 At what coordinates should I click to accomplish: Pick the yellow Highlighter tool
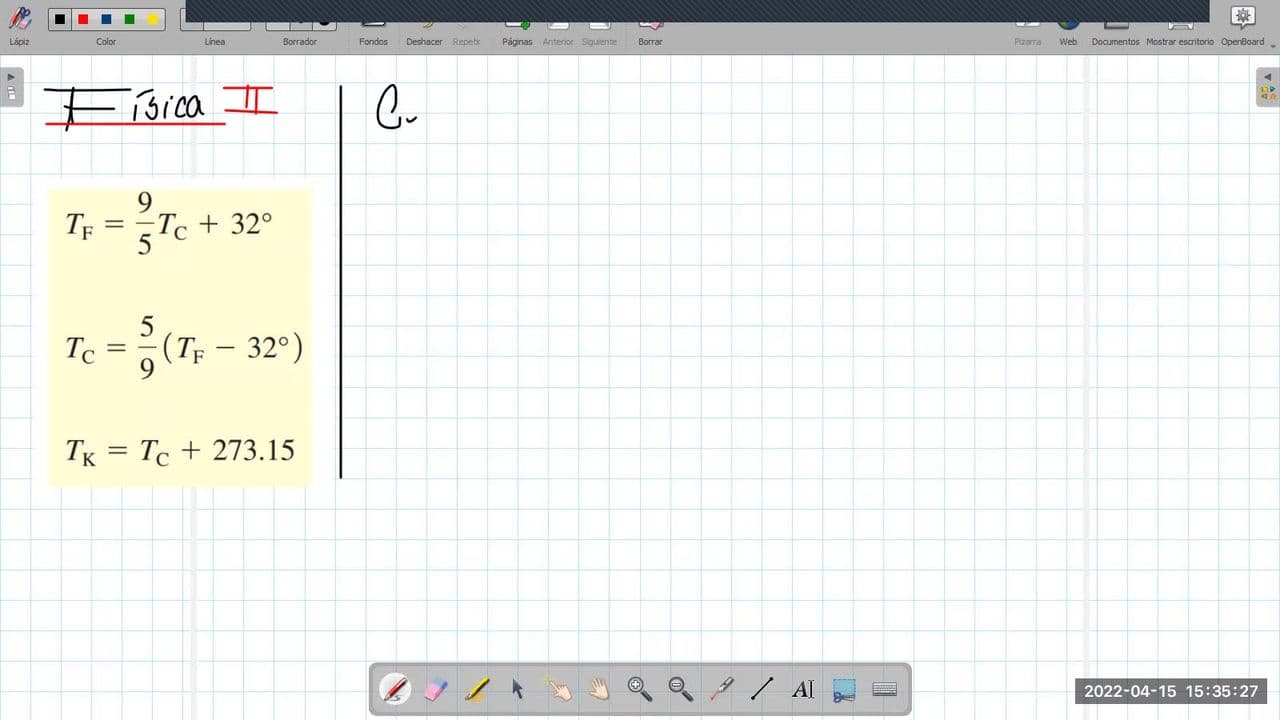click(477, 689)
